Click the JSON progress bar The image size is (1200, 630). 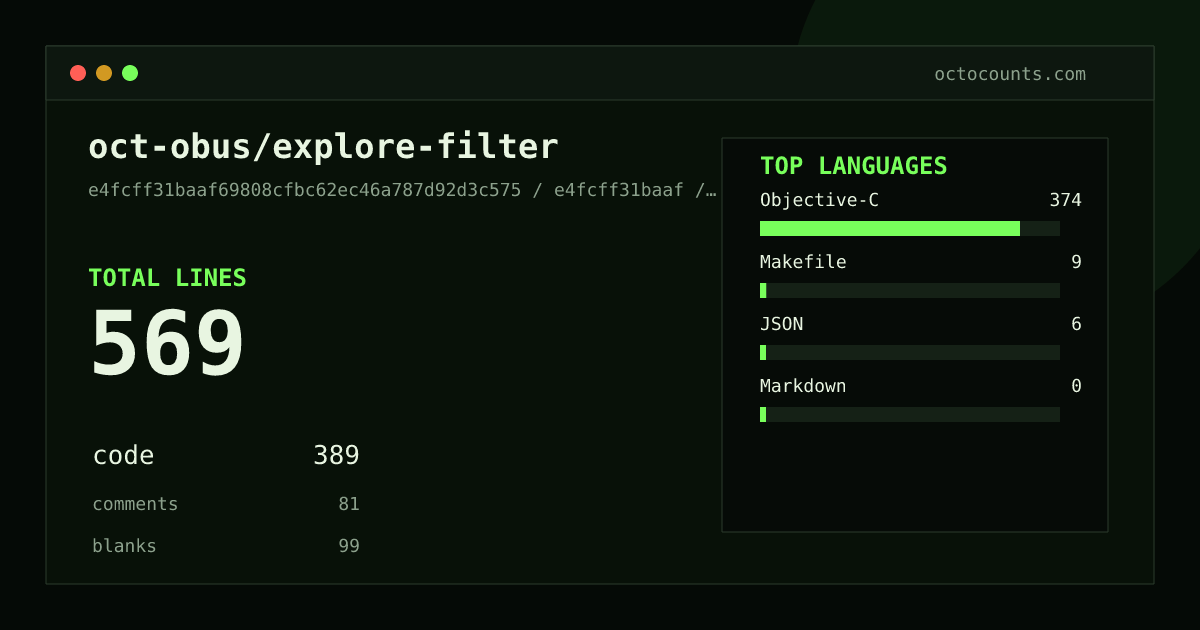(x=910, y=352)
